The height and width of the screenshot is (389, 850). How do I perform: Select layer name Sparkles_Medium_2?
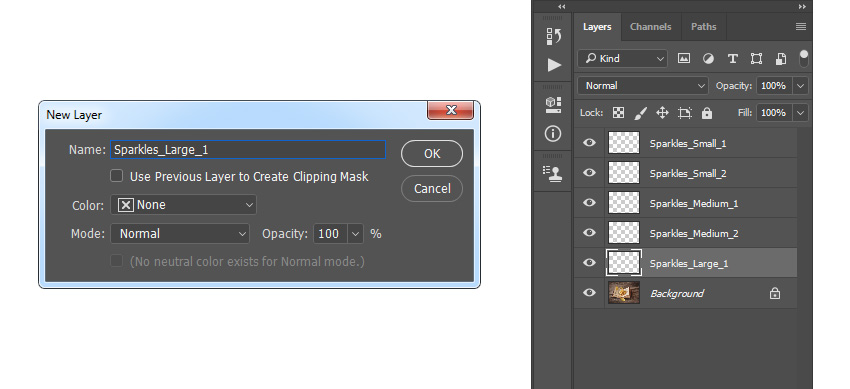pyautogui.click(x=694, y=234)
